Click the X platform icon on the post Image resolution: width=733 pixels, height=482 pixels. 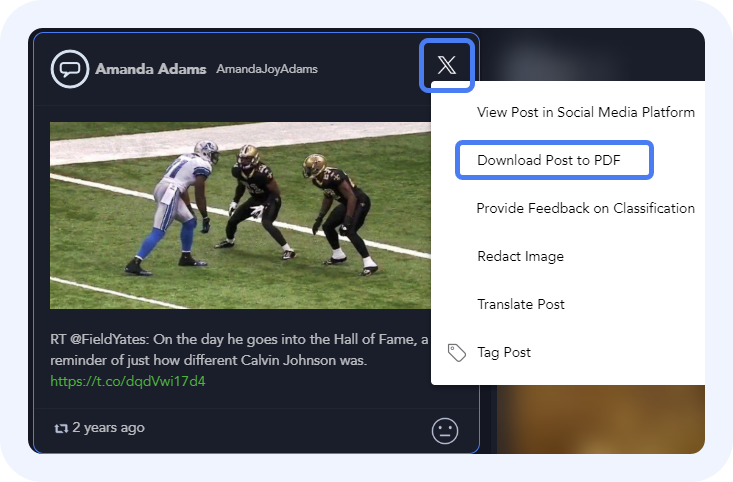click(446, 65)
